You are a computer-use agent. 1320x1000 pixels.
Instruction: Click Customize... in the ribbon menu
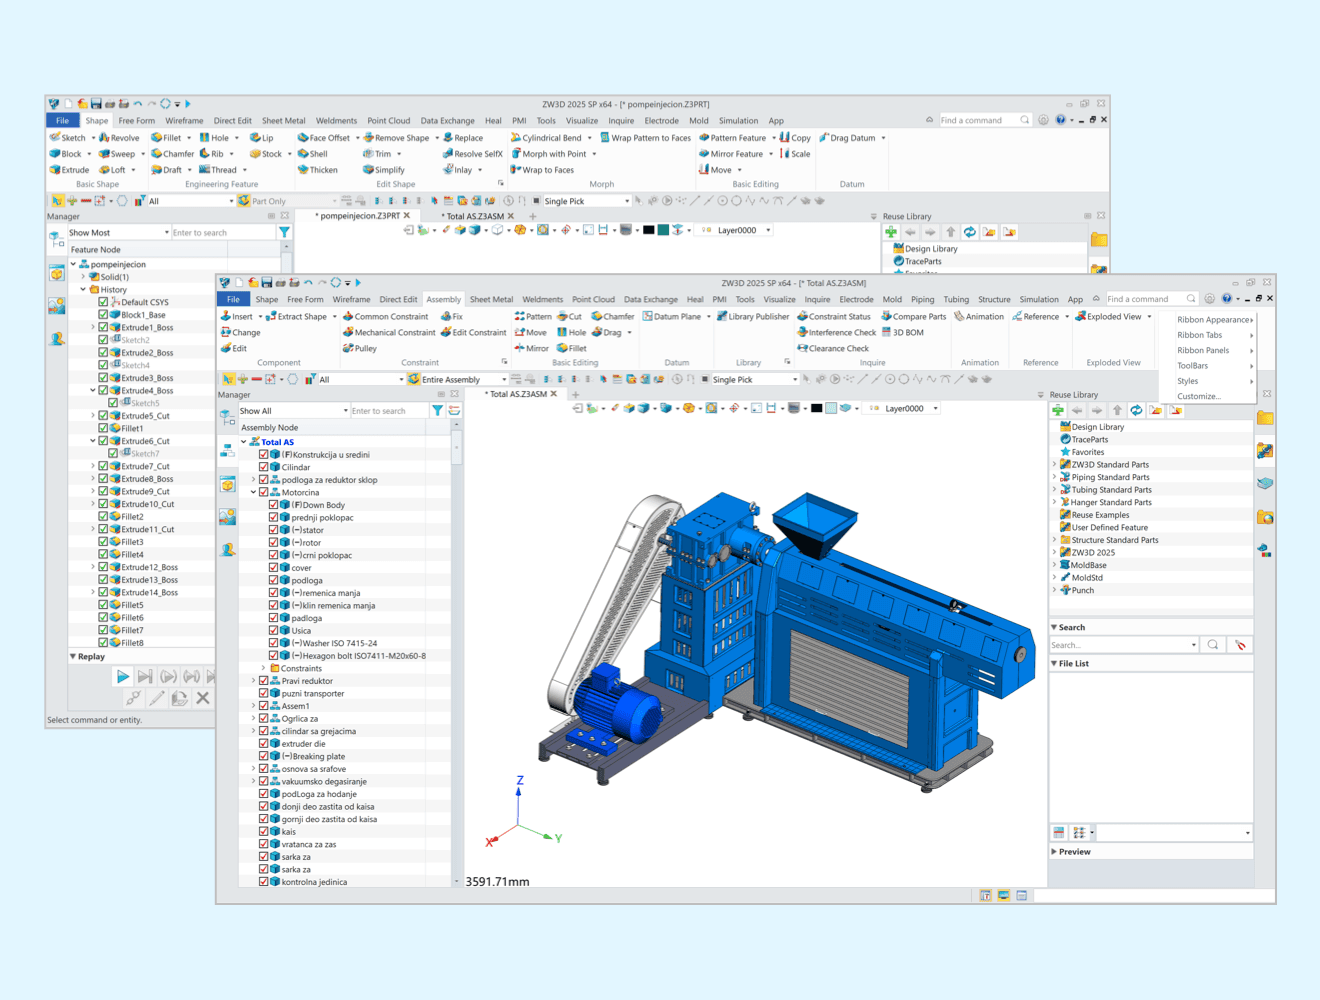tap(1198, 396)
